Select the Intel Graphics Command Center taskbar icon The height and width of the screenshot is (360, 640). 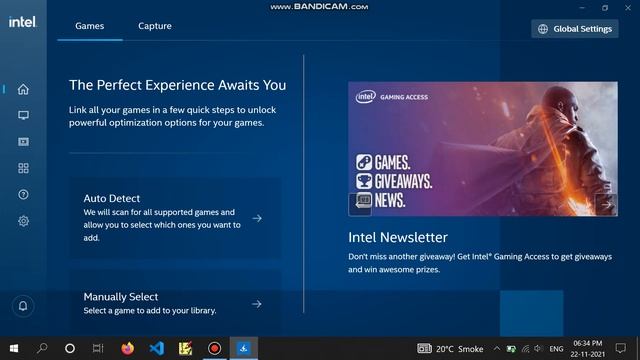(244, 349)
